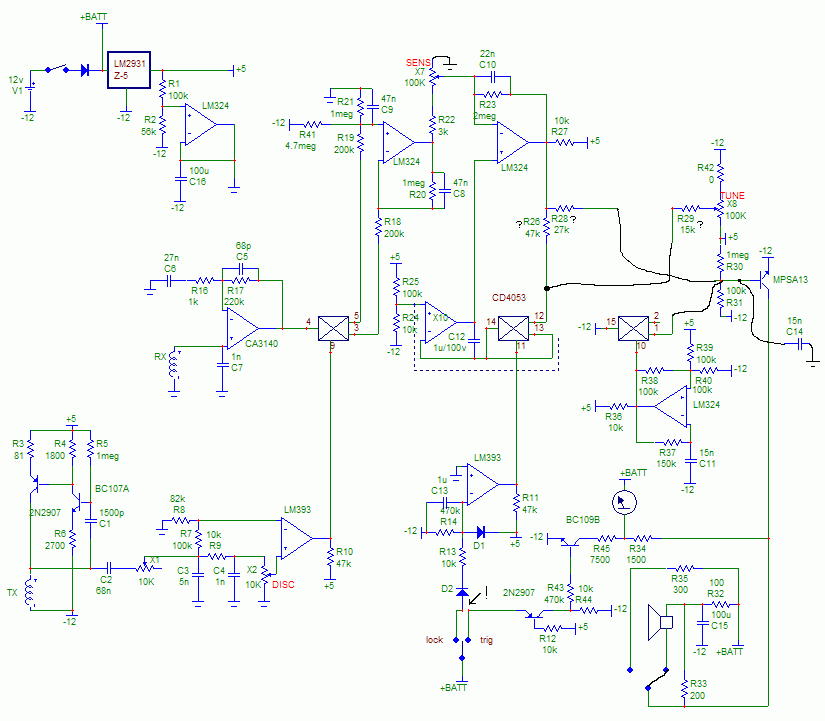
Task: Select the 68p C5 label
Action: [243, 251]
